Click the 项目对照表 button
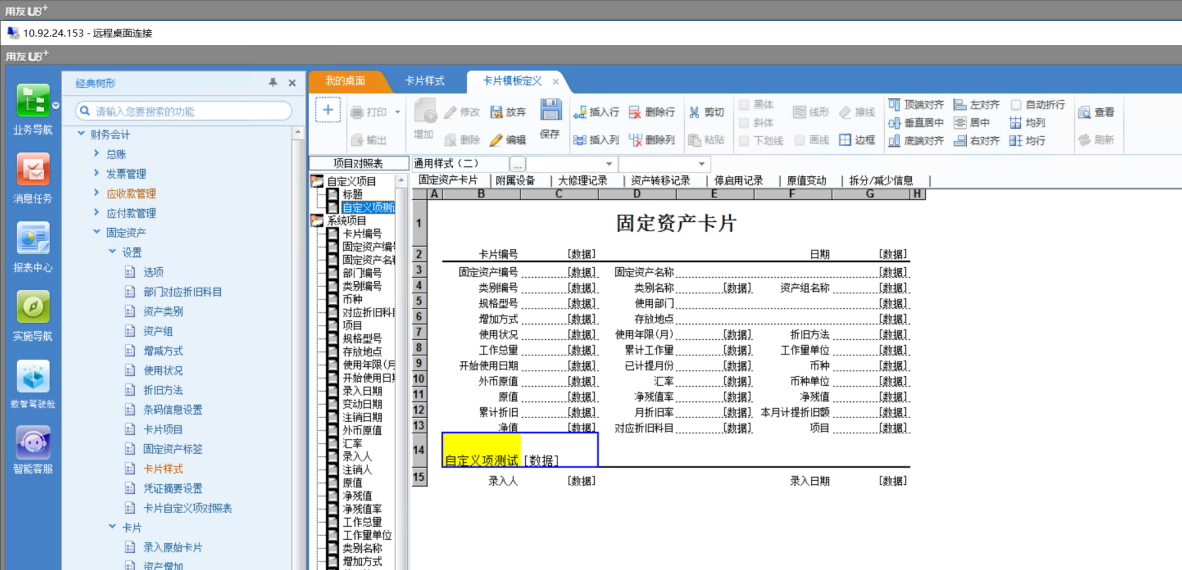The height and width of the screenshot is (570, 1182). (x=357, y=163)
